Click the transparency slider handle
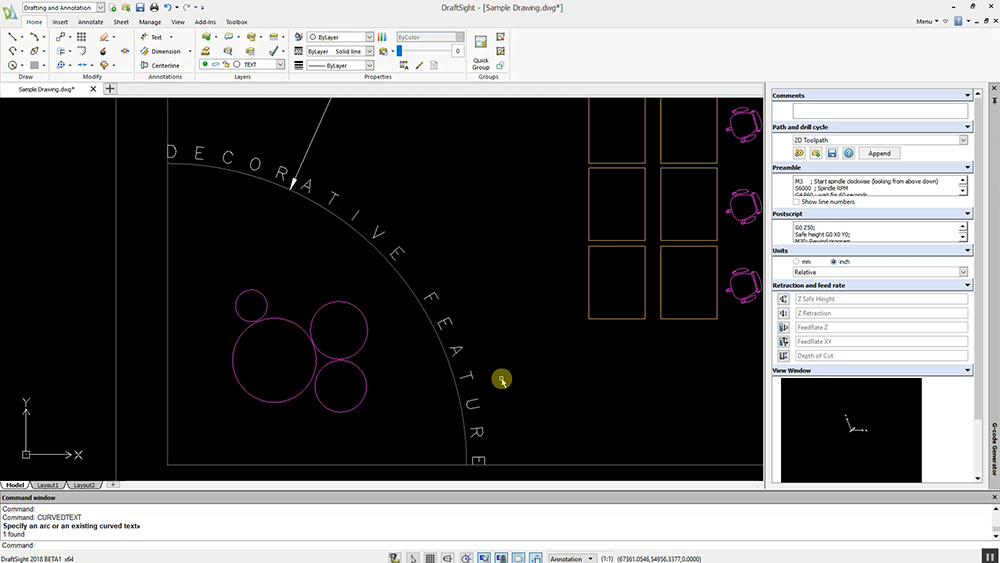Viewport: 1000px width, 563px height. pyautogui.click(x=399, y=50)
